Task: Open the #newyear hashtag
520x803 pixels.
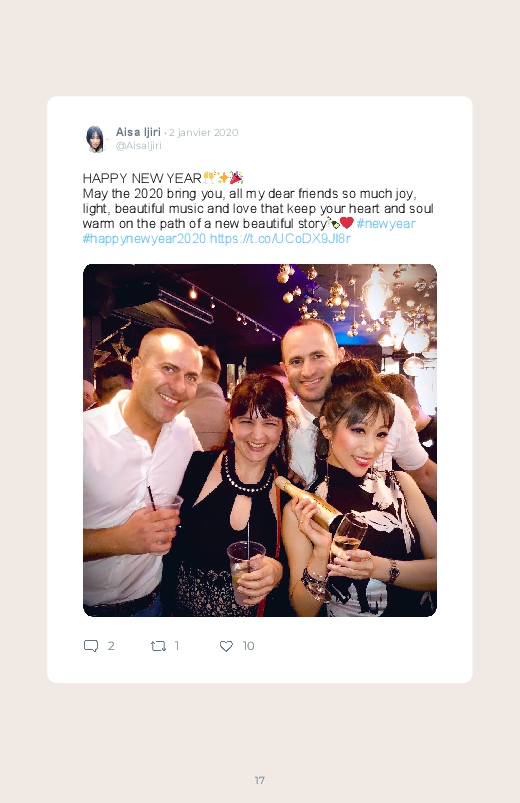Action: [x=386, y=224]
